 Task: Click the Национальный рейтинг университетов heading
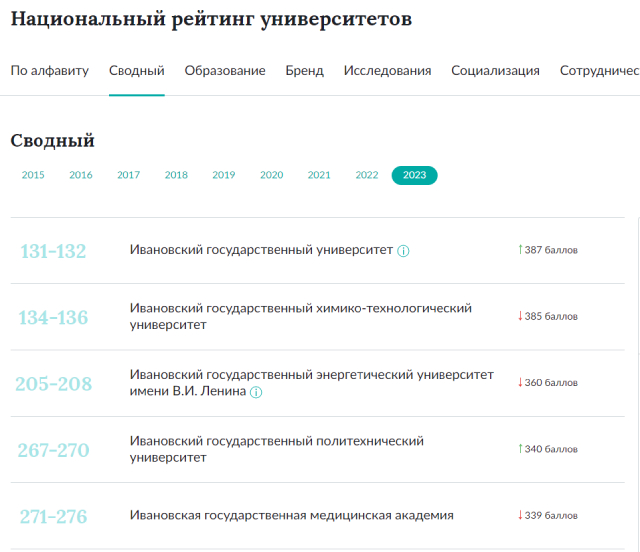[x=211, y=19]
